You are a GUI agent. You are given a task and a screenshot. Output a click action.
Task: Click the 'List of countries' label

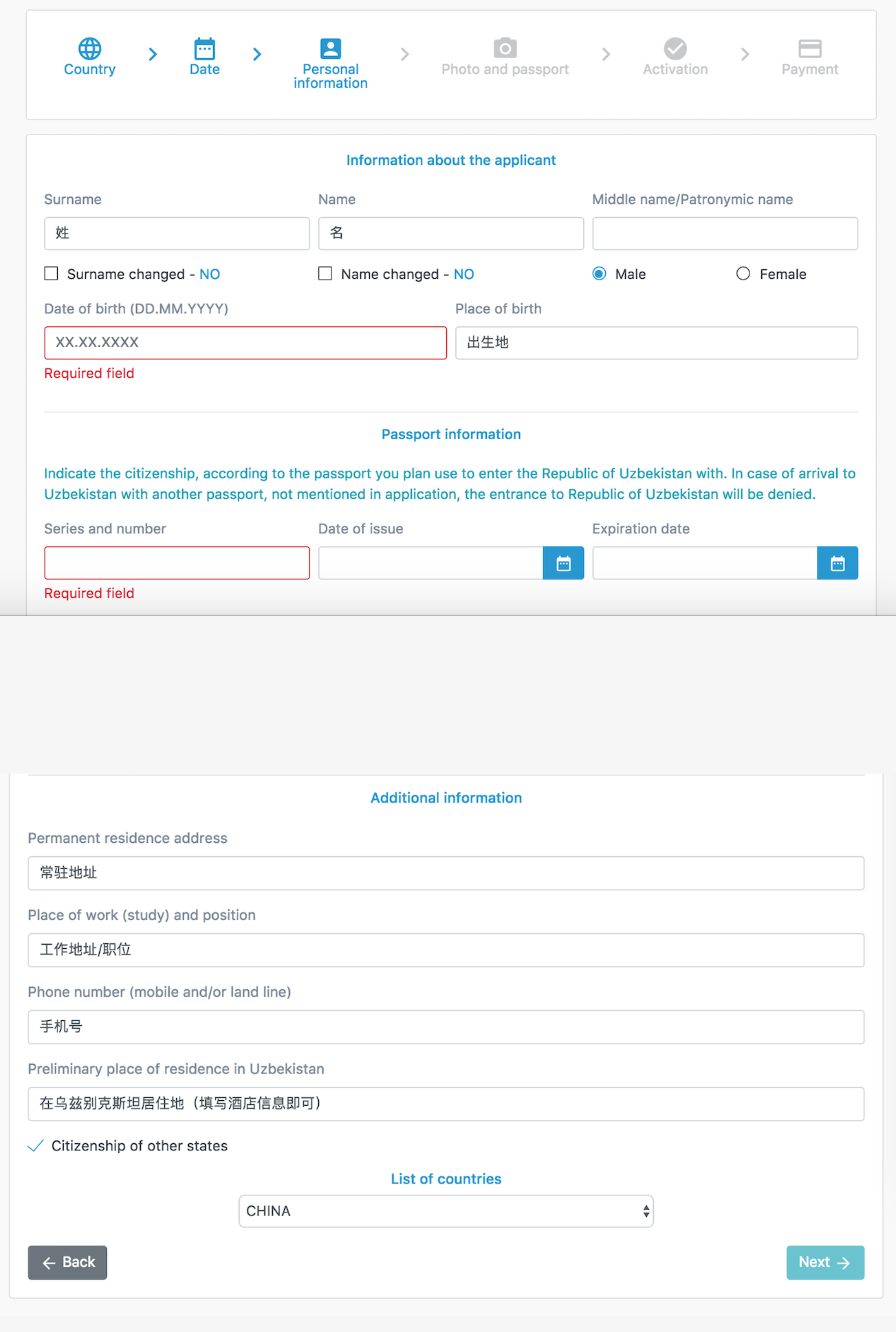pos(446,1179)
